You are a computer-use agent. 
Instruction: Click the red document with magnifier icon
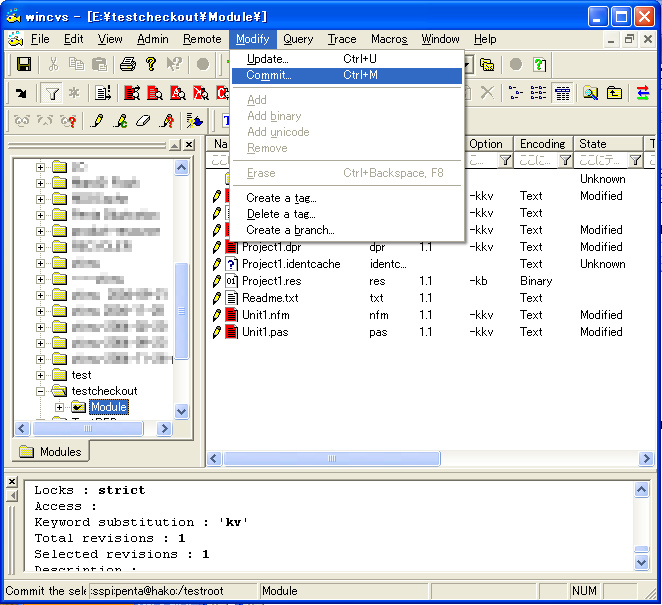click(x=155, y=93)
